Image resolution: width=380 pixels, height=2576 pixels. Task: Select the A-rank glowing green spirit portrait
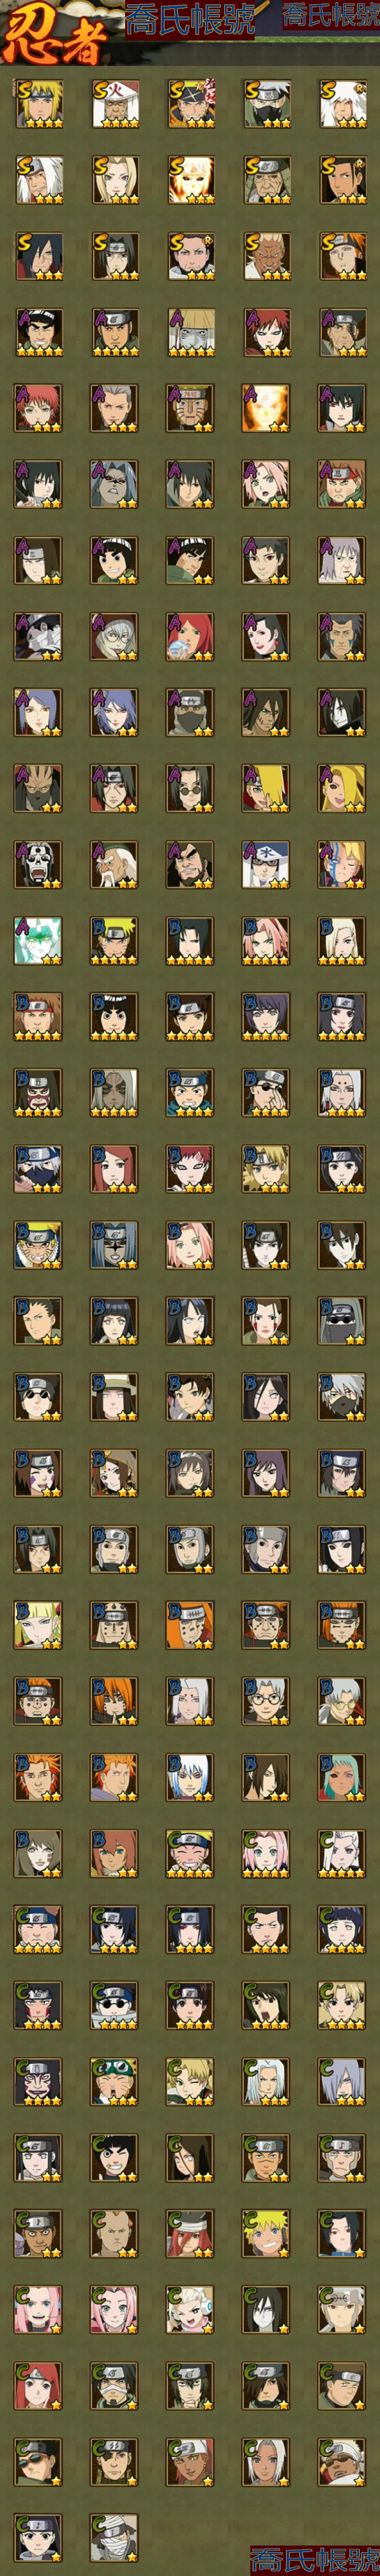tap(38, 940)
